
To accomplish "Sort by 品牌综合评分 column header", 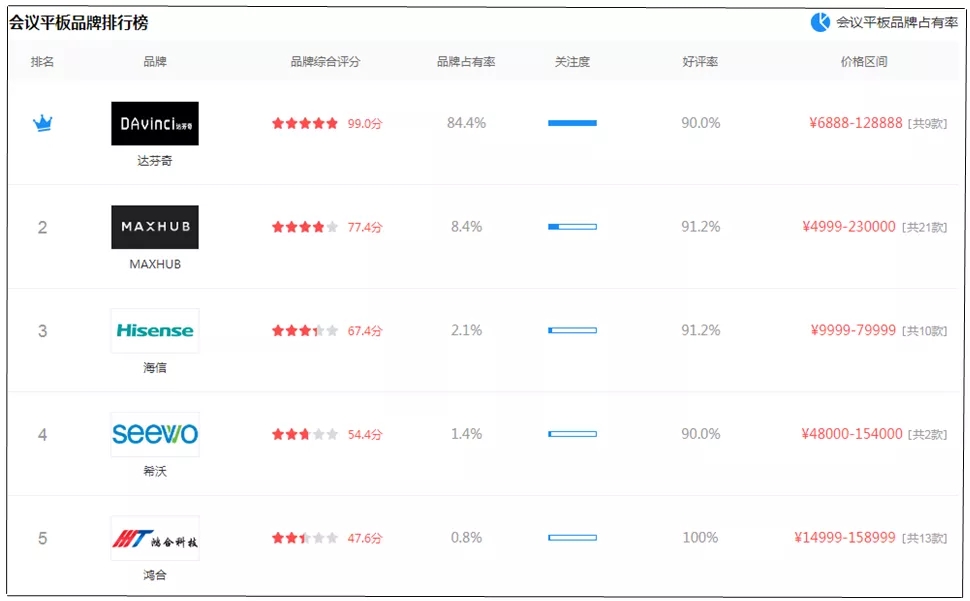I will (x=325, y=62).
